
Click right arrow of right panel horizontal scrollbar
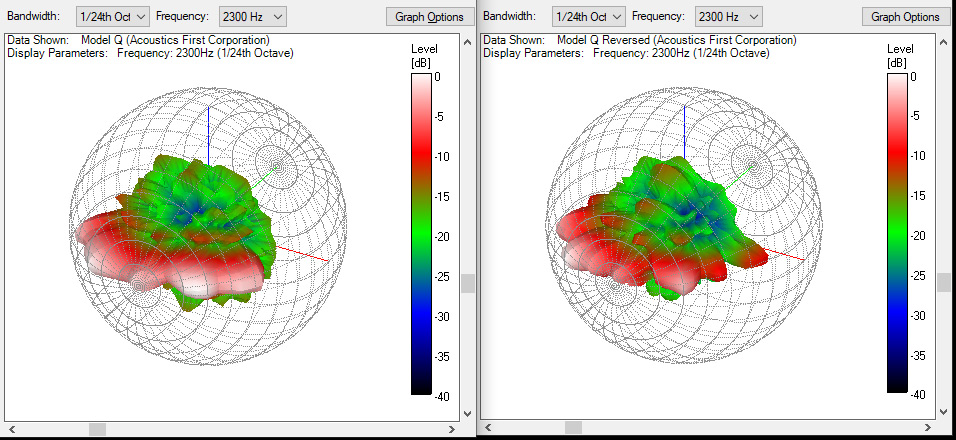coord(926,429)
